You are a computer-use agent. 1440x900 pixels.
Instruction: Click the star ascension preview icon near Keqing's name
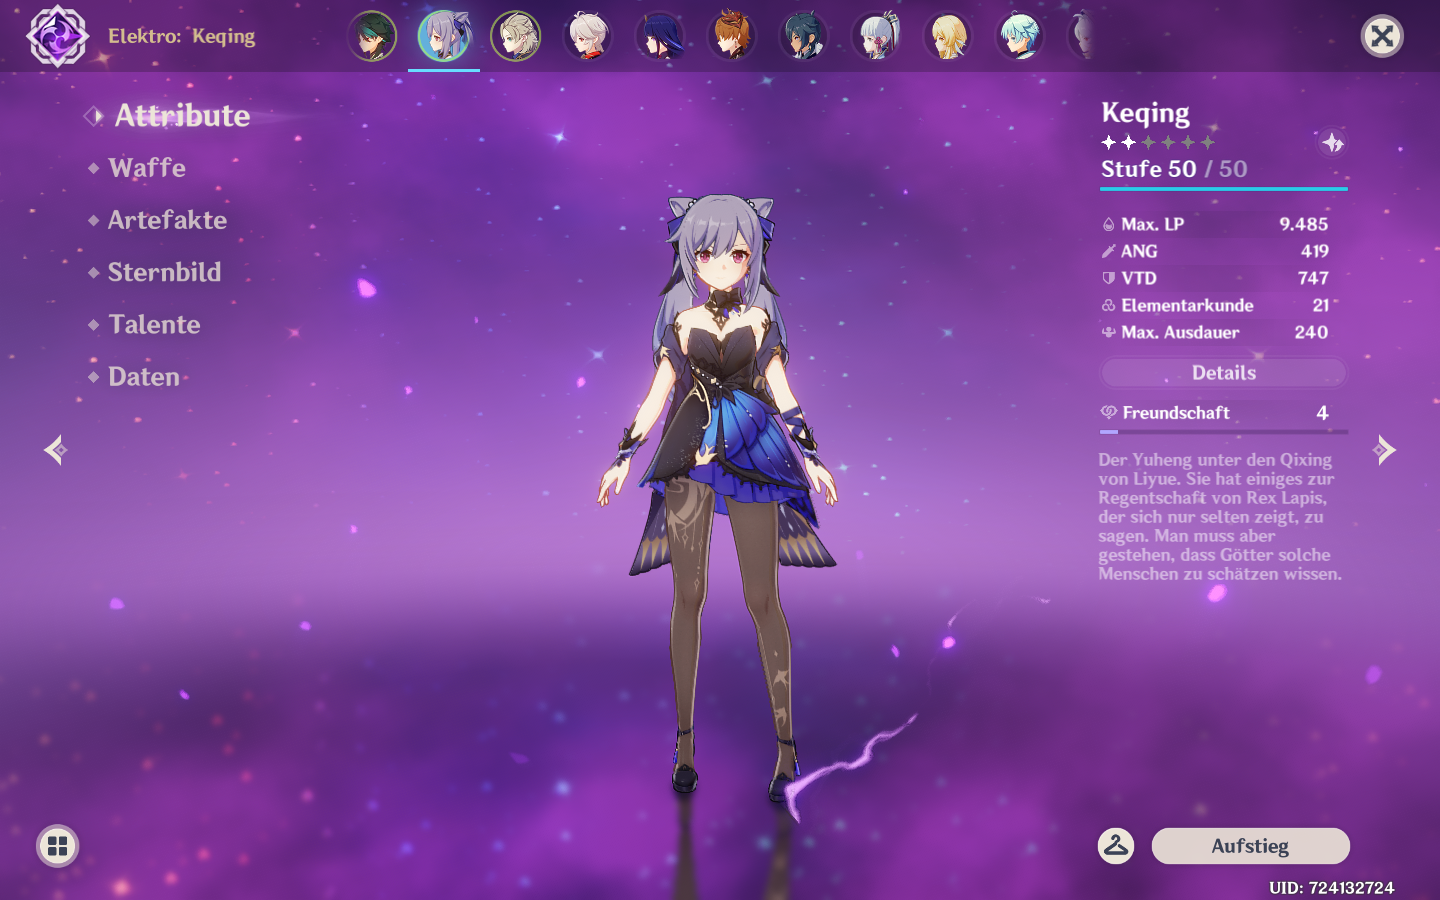coord(1332,144)
